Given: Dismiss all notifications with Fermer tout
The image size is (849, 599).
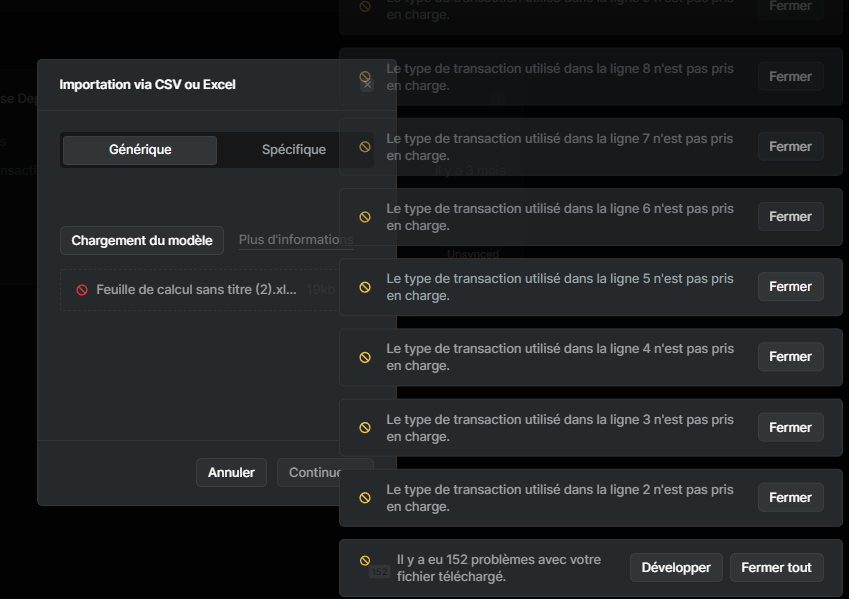Looking at the screenshot, I should tap(776, 567).
